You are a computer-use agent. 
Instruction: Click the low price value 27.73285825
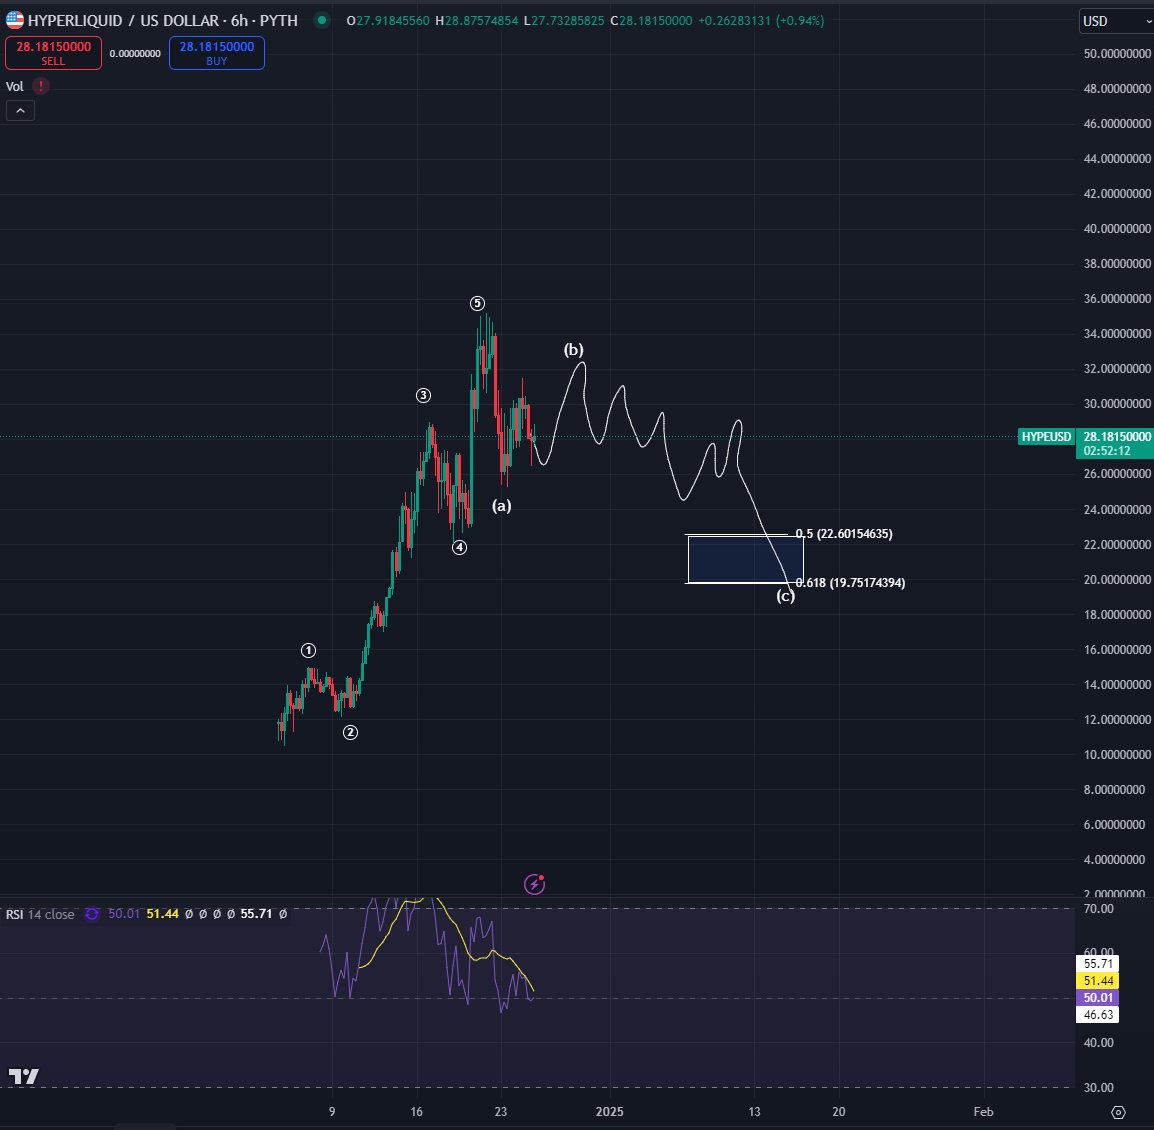(567, 21)
